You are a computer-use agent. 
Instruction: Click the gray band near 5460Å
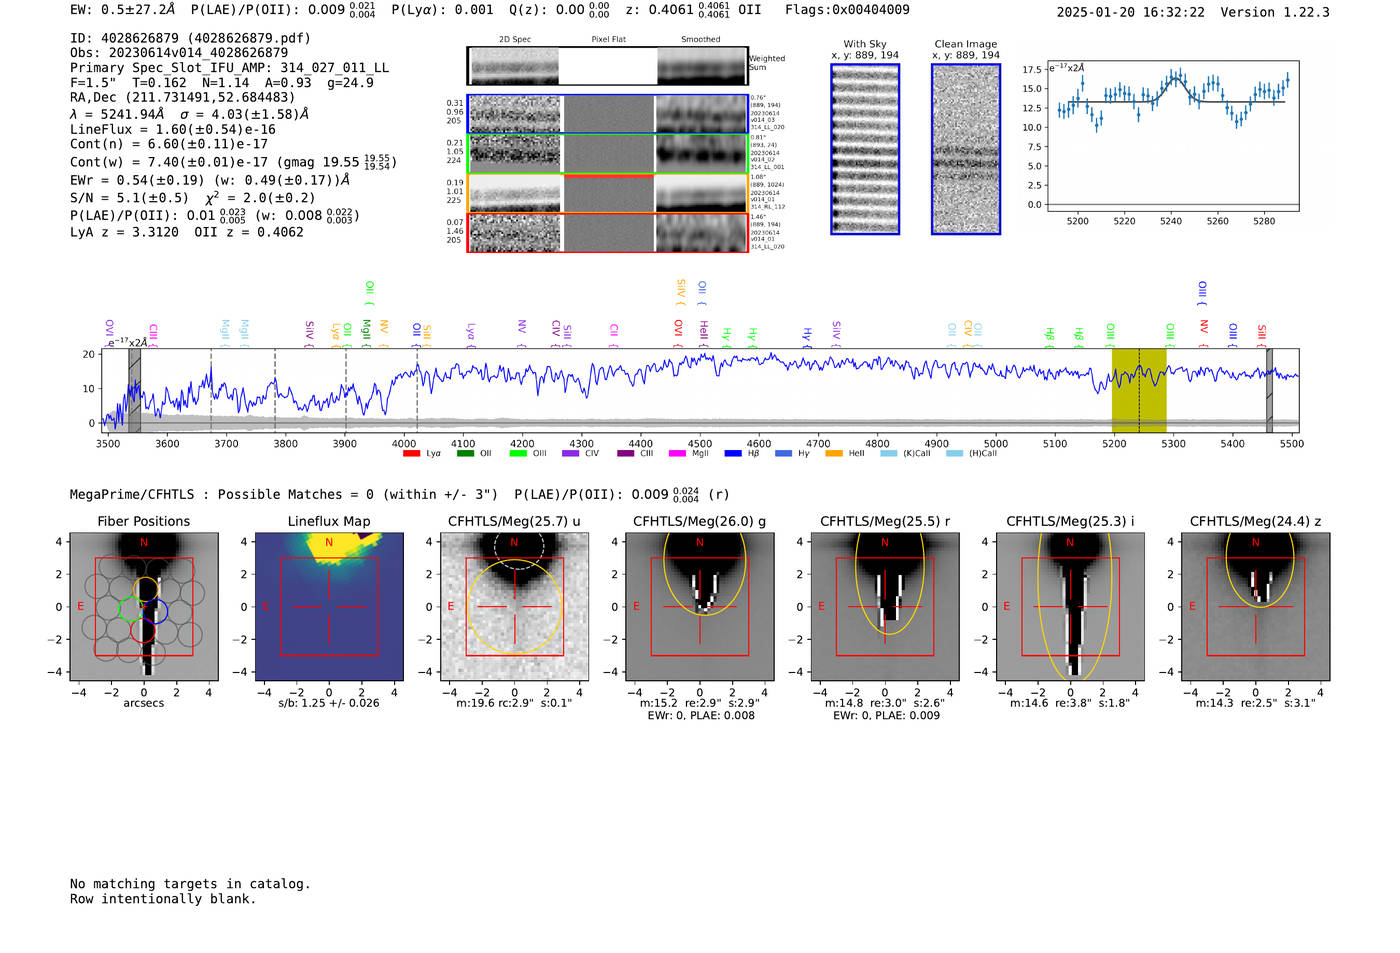(x=1269, y=390)
